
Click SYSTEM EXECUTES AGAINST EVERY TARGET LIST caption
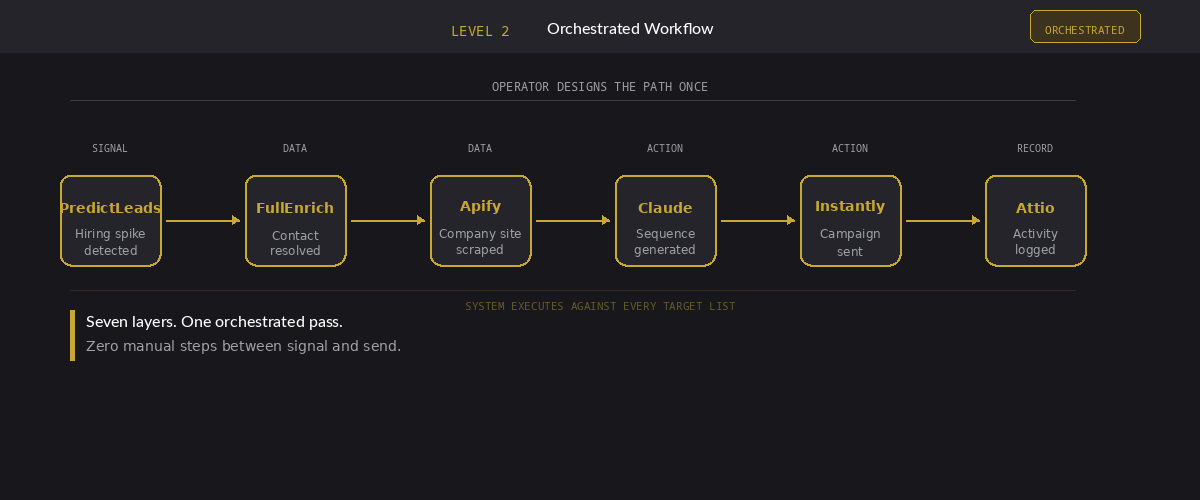(600, 306)
